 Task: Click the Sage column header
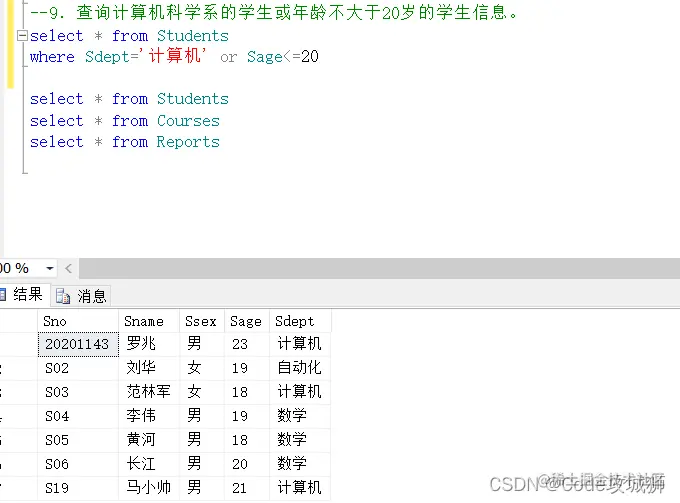coord(247,321)
